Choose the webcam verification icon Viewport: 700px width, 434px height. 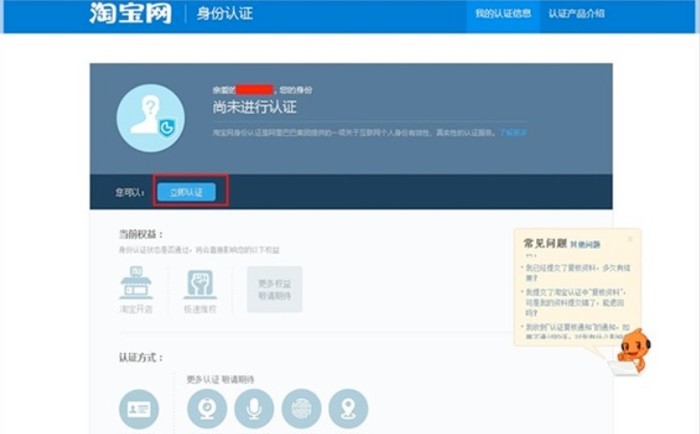[207, 409]
